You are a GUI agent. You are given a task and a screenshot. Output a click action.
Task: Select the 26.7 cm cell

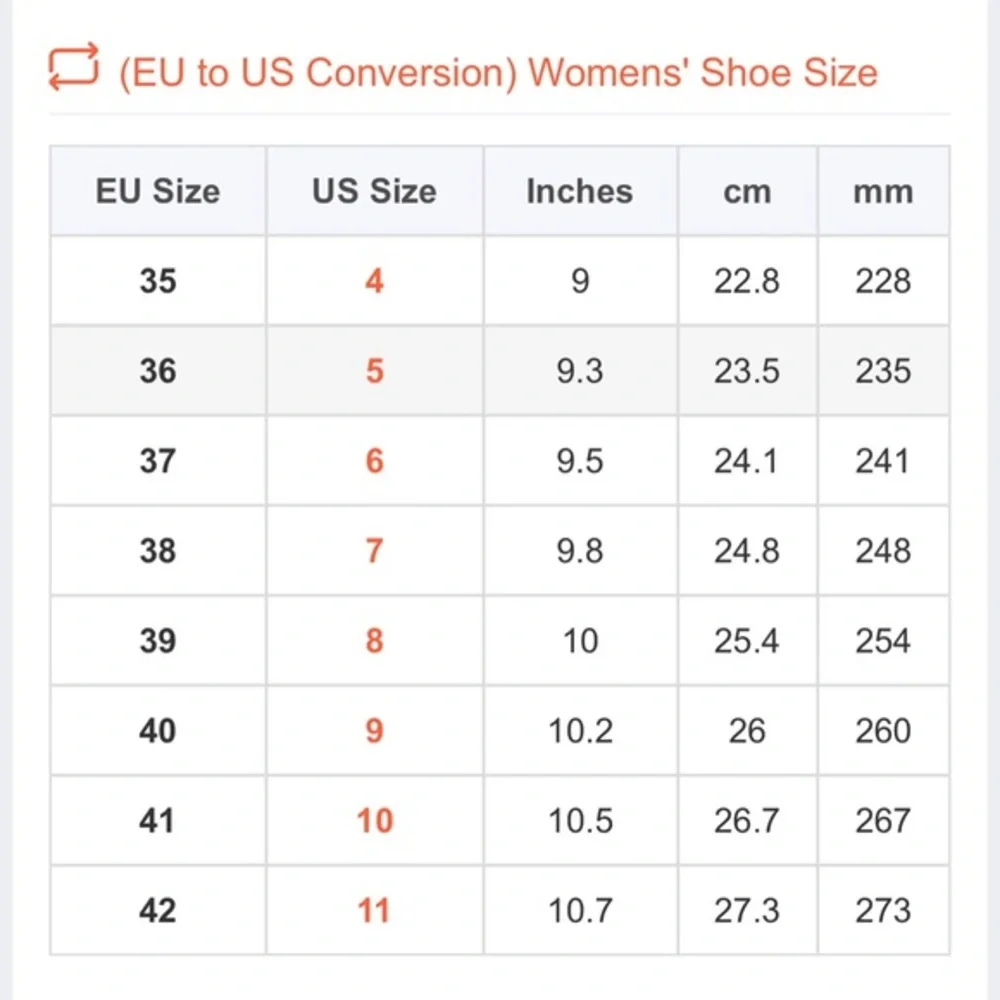[x=747, y=821]
